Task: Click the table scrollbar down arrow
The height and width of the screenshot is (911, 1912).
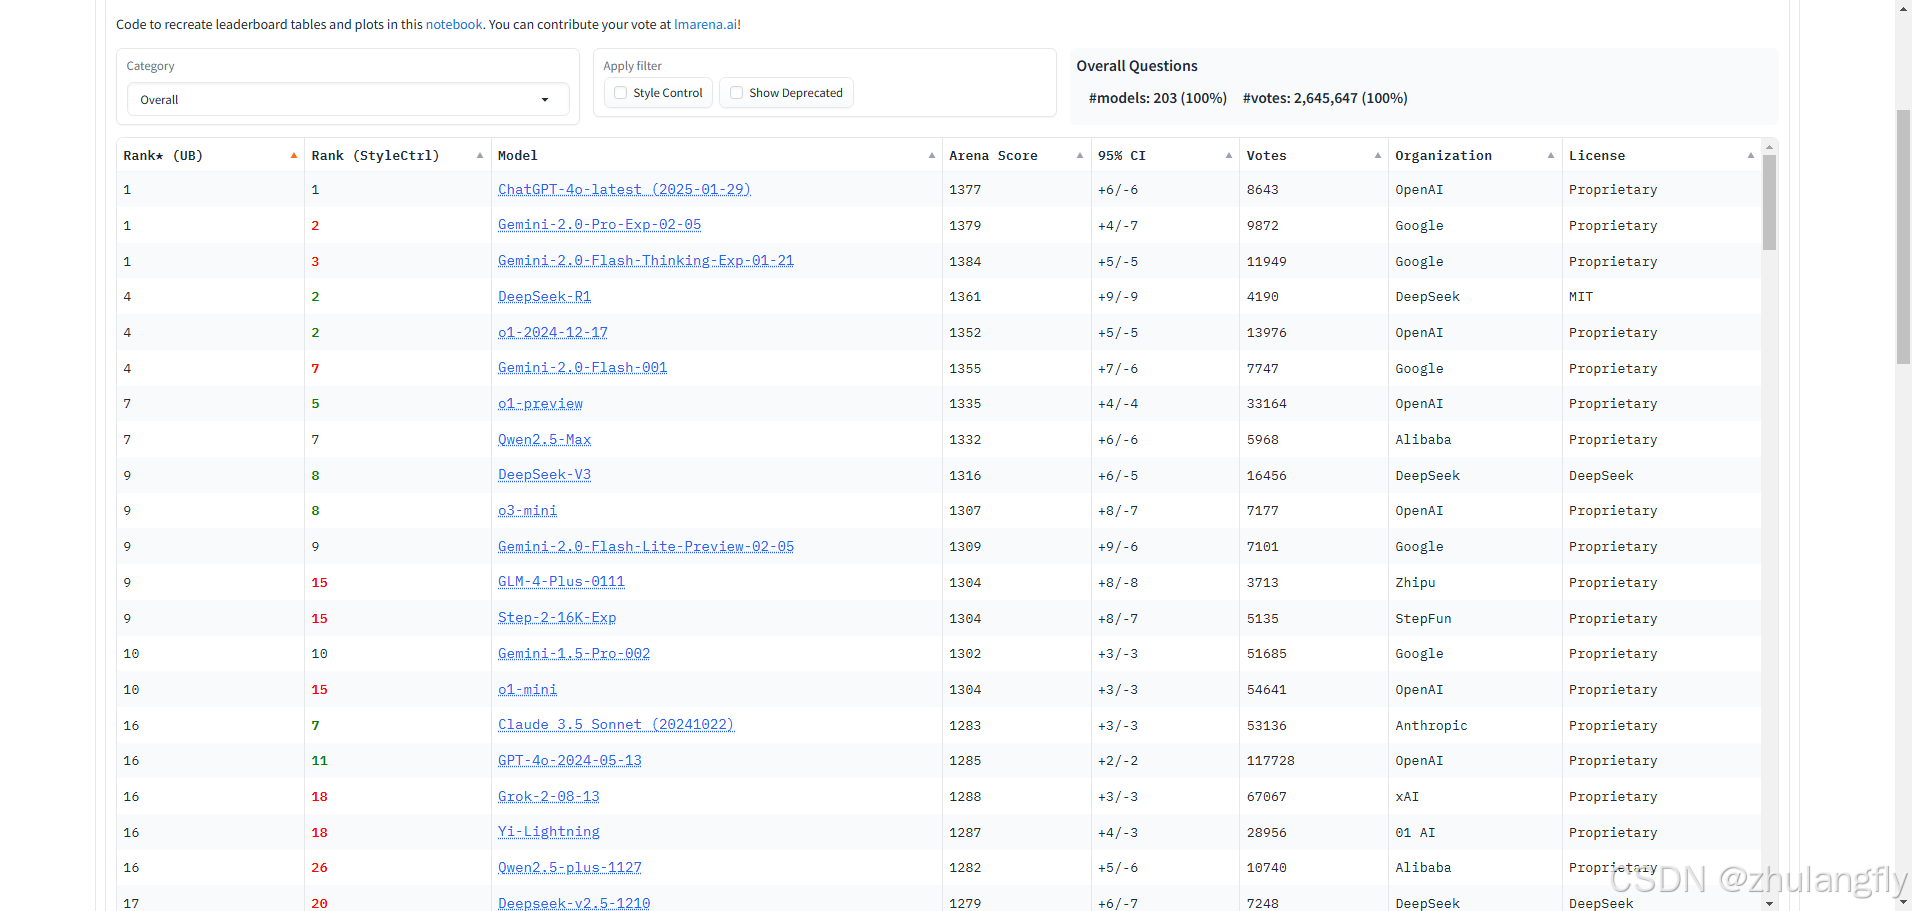Action: [x=1769, y=903]
